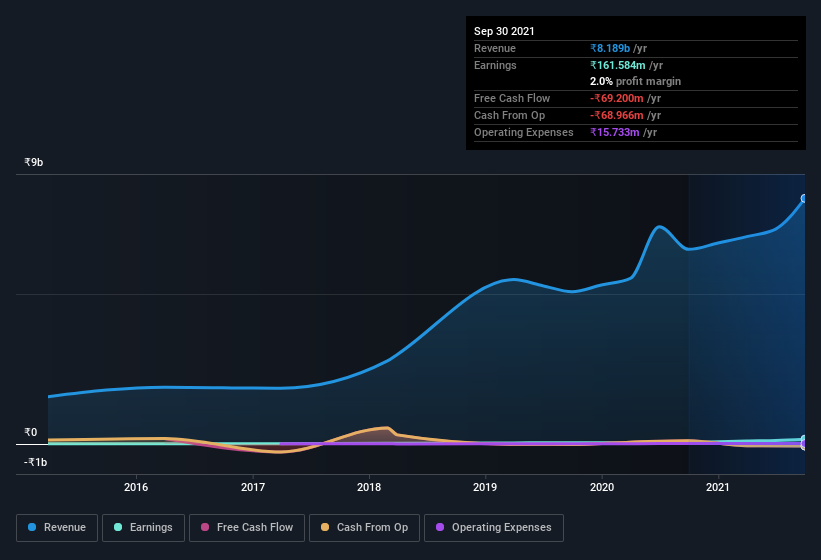821x560 pixels.
Task: Select the 2016 label on time axis
Action: 136,487
